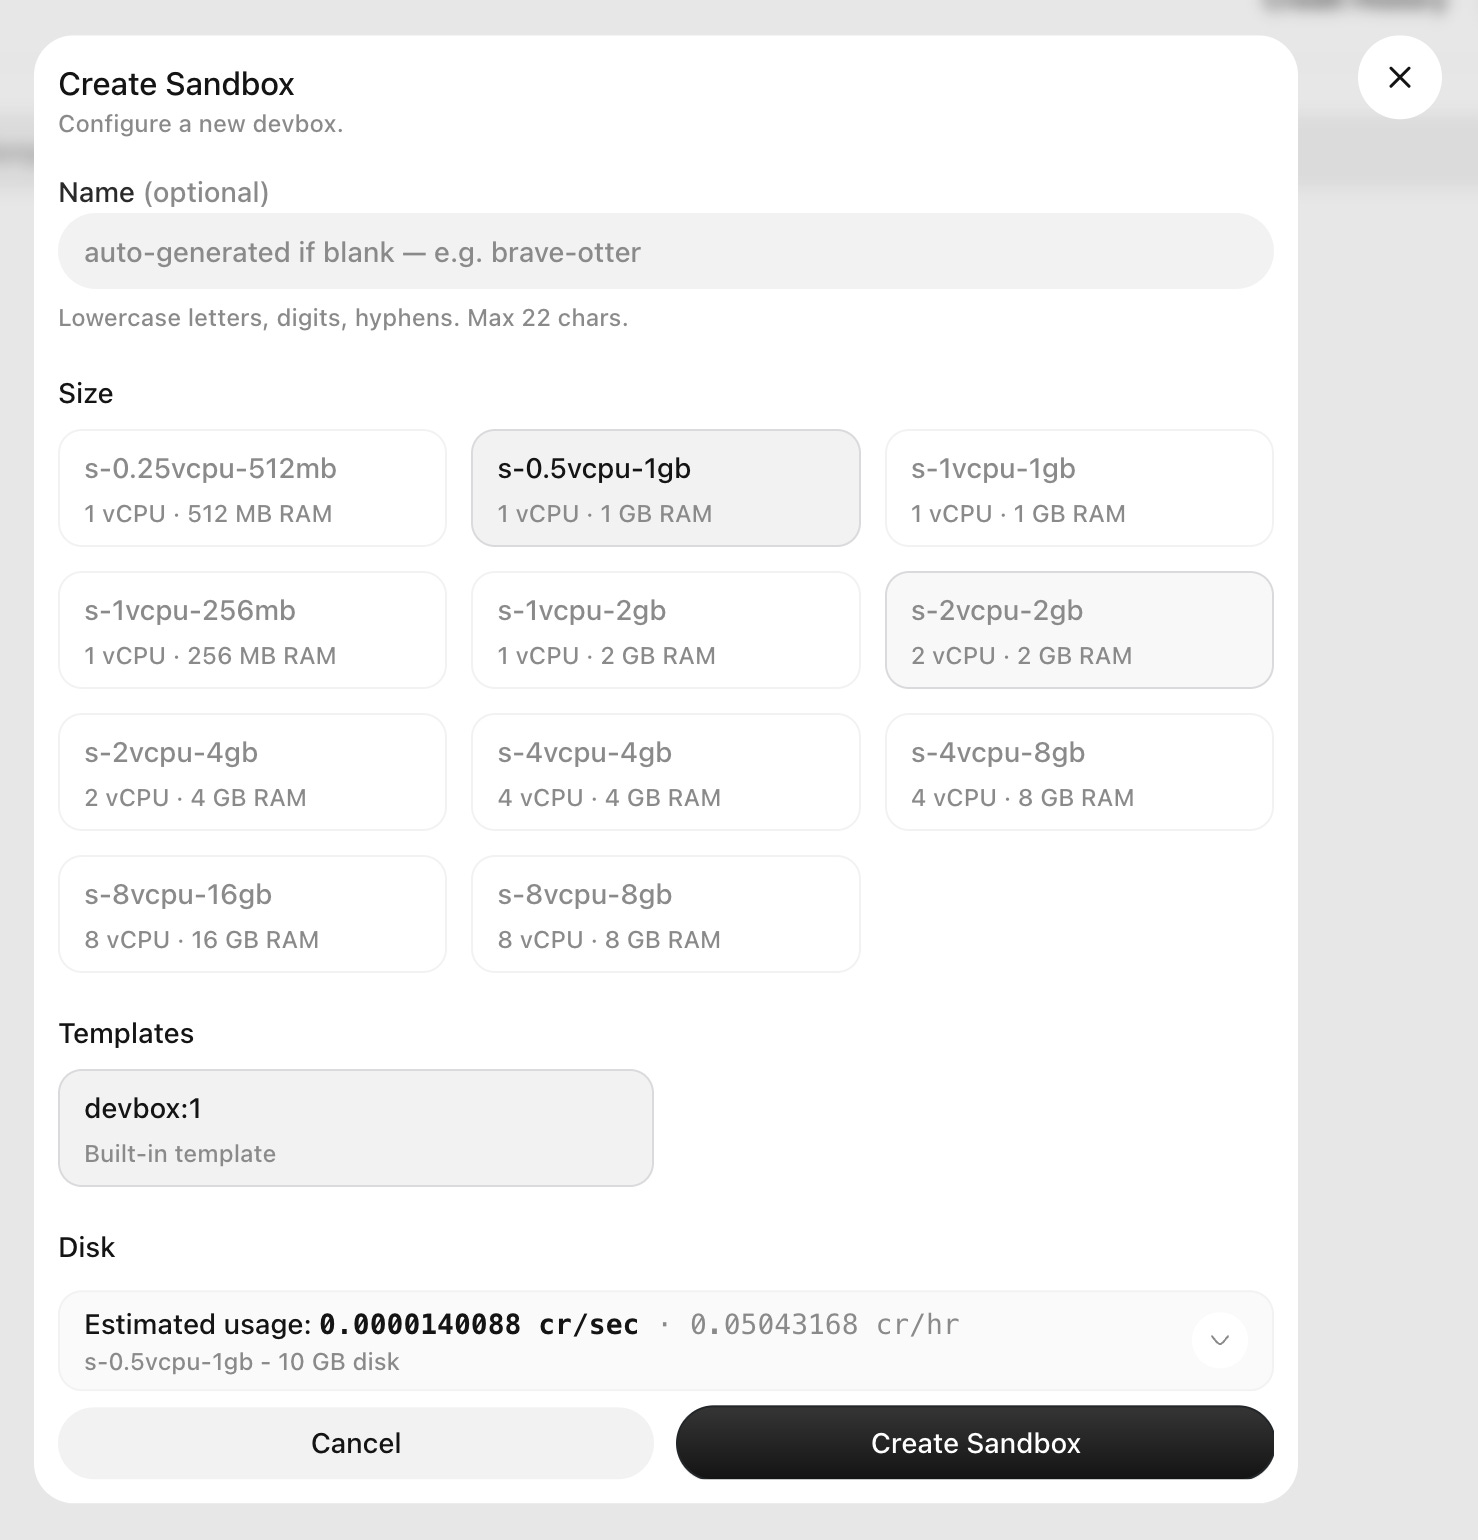Click the Disk section label
The height and width of the screenshot is (1540, 1478).
point(87,1247)
